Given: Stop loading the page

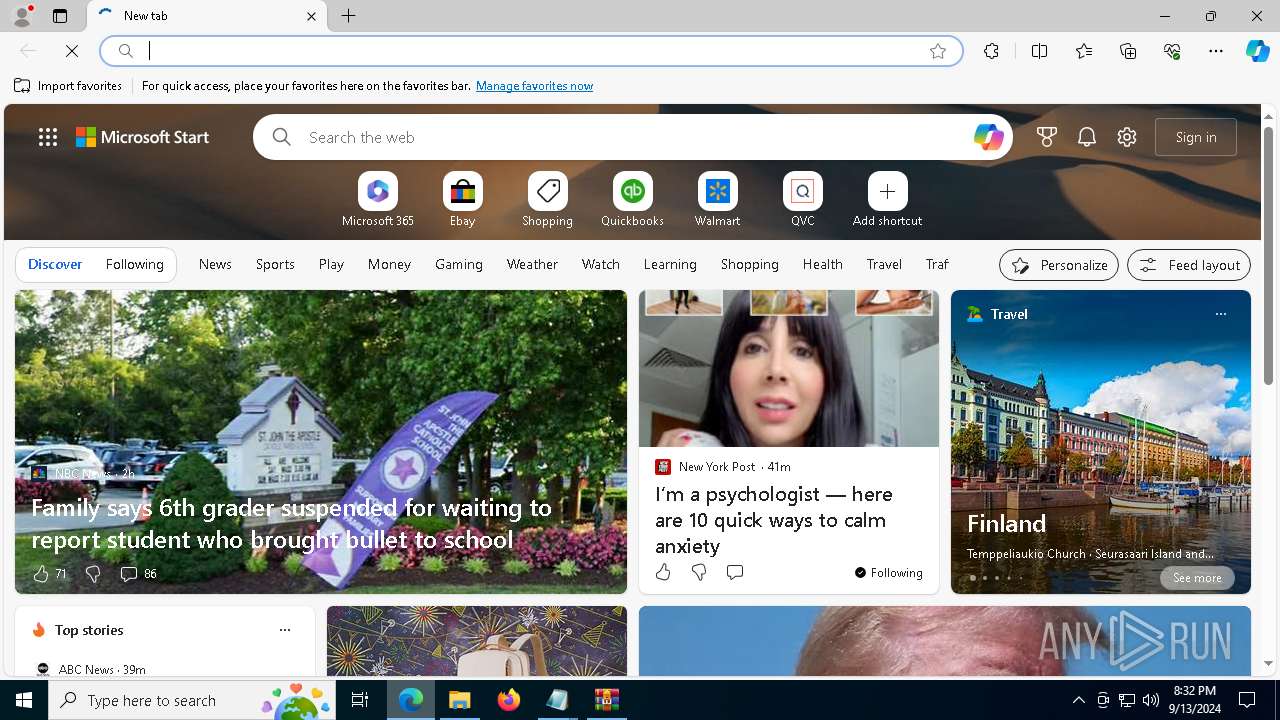Looking at the screenshot, I should point(72,51).
